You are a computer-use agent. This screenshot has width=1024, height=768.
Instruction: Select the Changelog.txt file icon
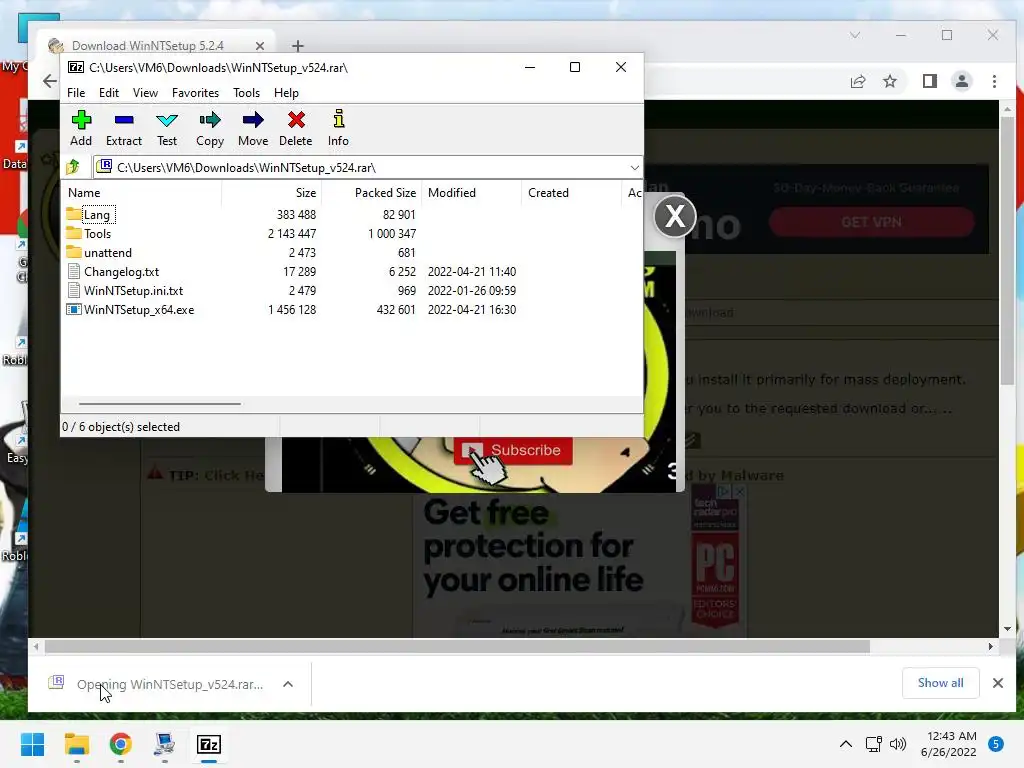[74, 271]
